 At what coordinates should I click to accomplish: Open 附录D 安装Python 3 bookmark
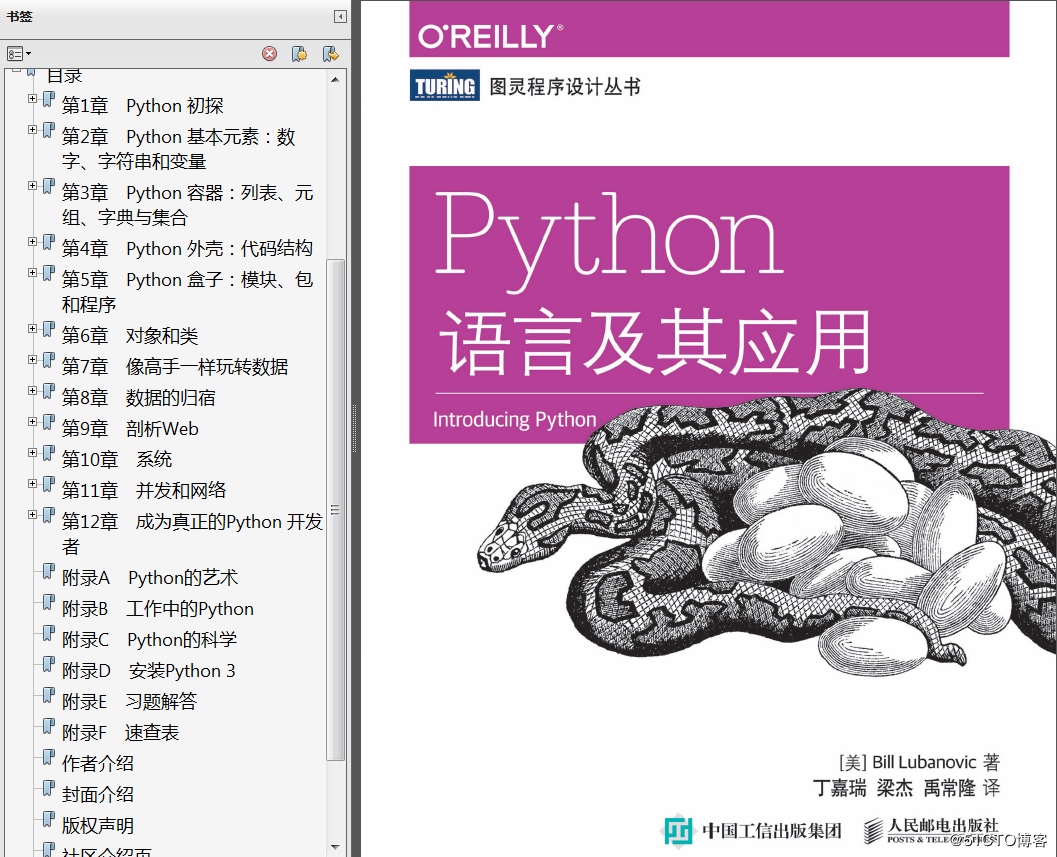148,671
